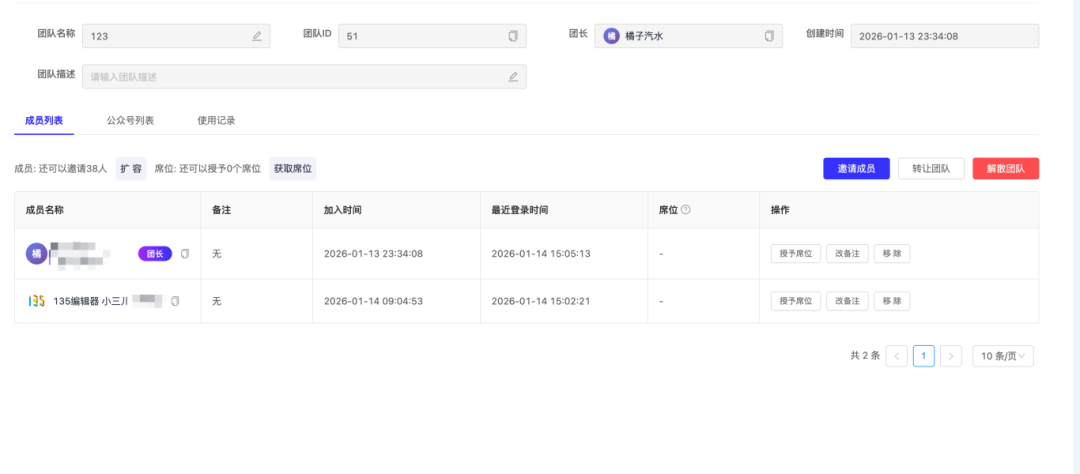Click the blue 邀请成员 button
Image resolution: width=1080 pixels, height=474 pixels.
point(856,168)
